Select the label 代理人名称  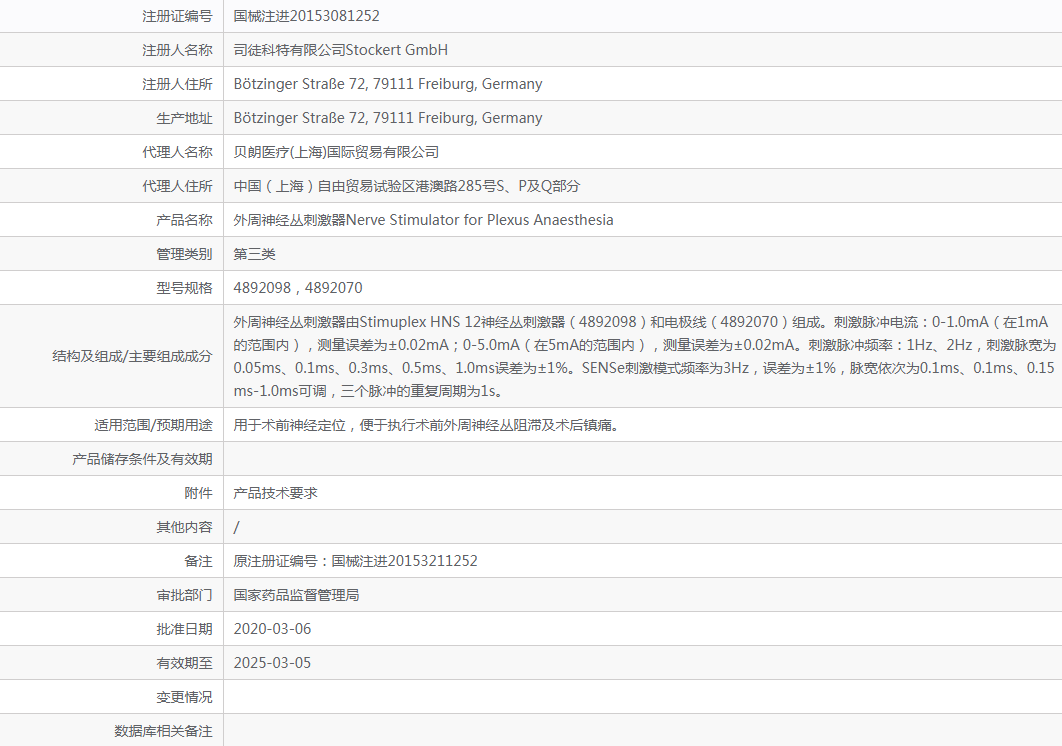[177, 152]
